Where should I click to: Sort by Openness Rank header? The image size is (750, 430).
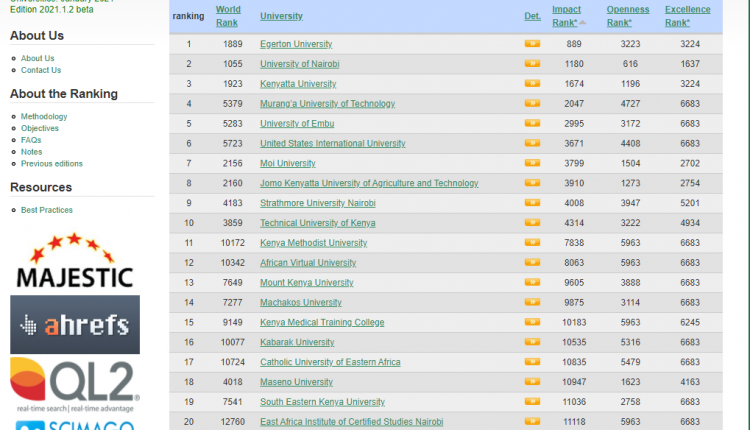627,16
